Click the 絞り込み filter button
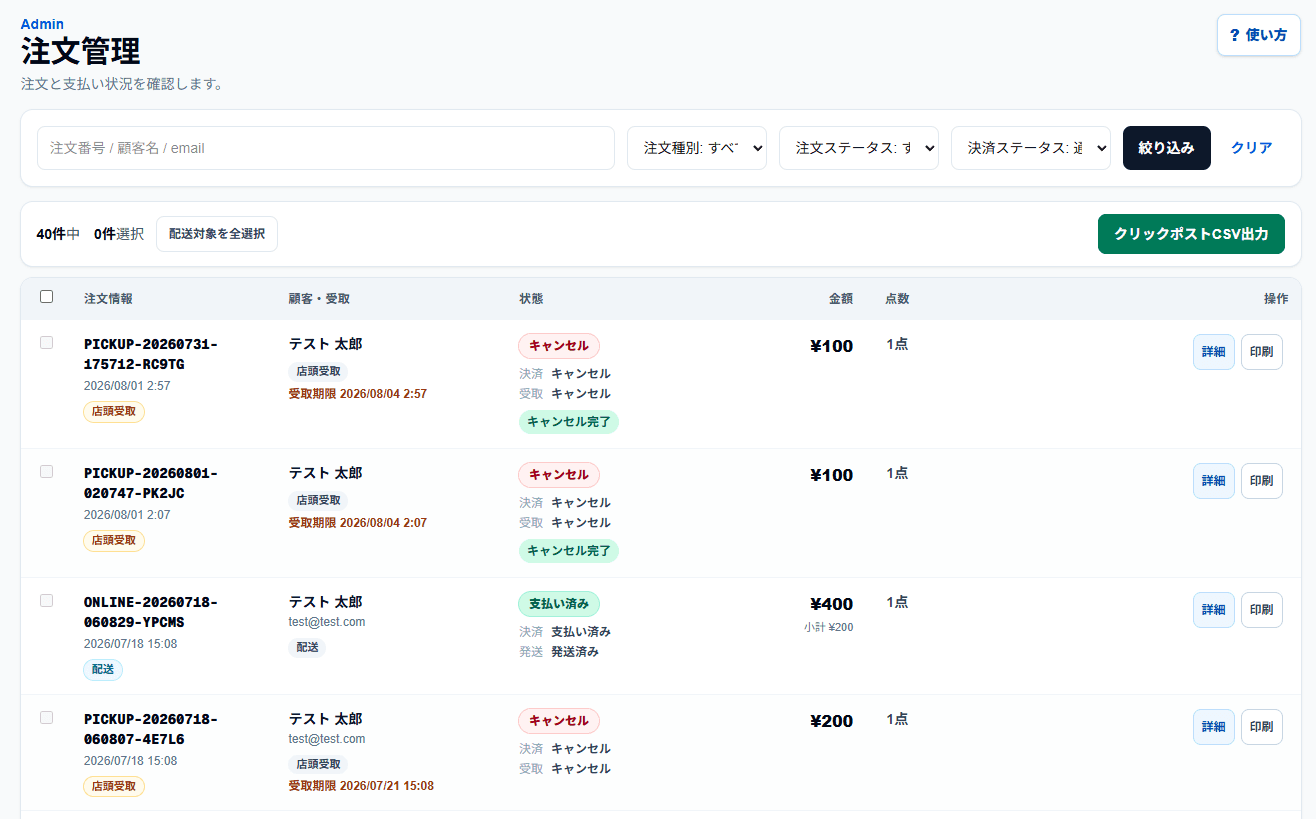This screenshot has width=1316, height=819. pos(1167,148)
